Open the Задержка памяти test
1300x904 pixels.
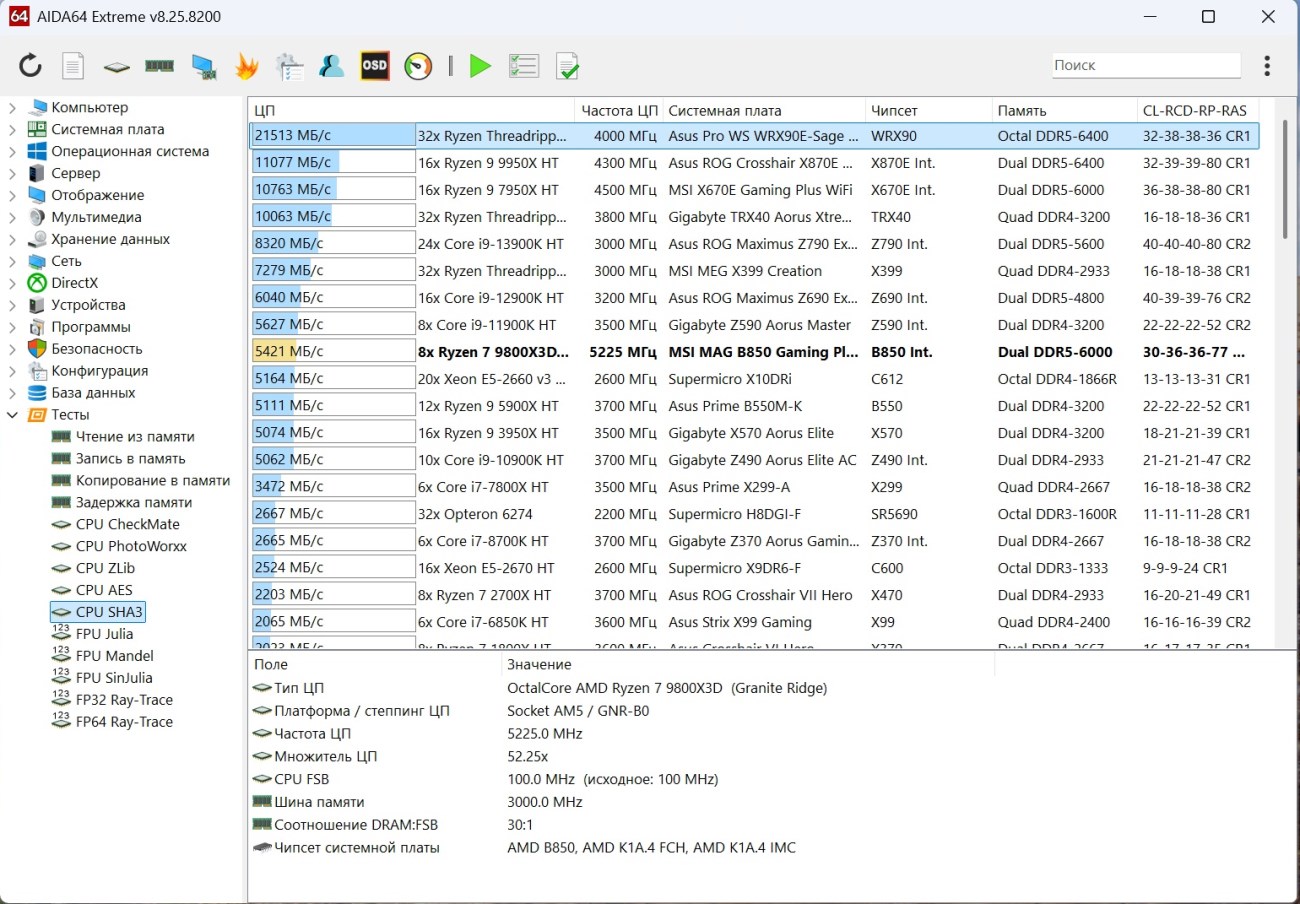tap(134, 503)
